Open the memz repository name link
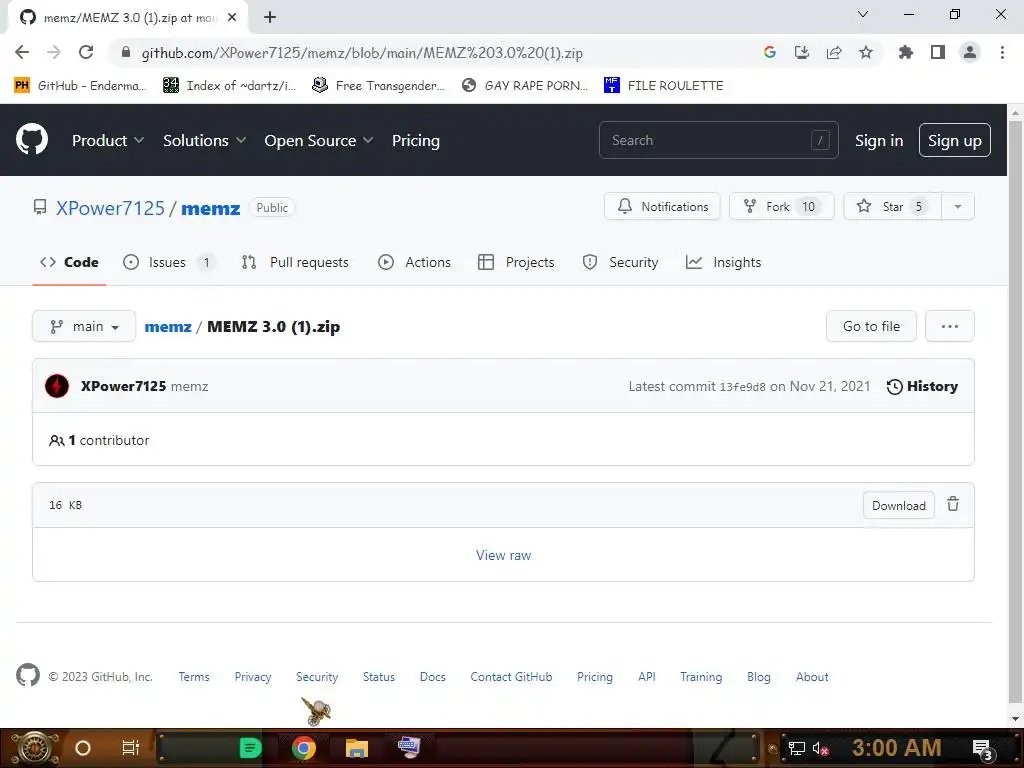The image size is (1024, 768). point(210,208)
